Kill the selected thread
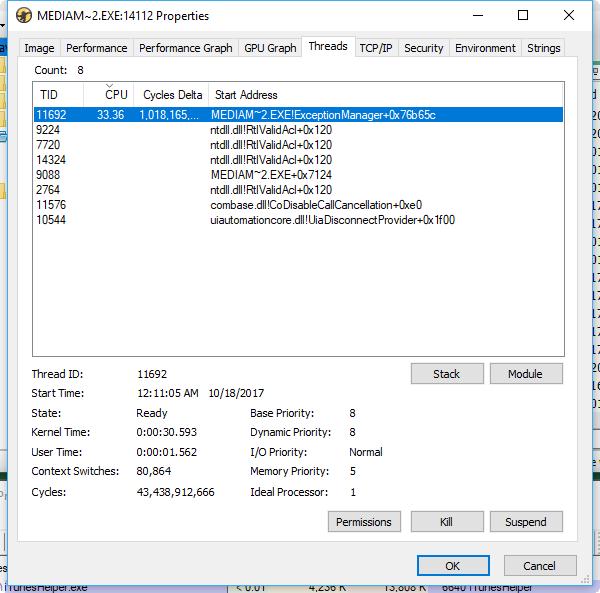This screenshot has width=600, height=593. pyautogui.click(x=446, y=522)
